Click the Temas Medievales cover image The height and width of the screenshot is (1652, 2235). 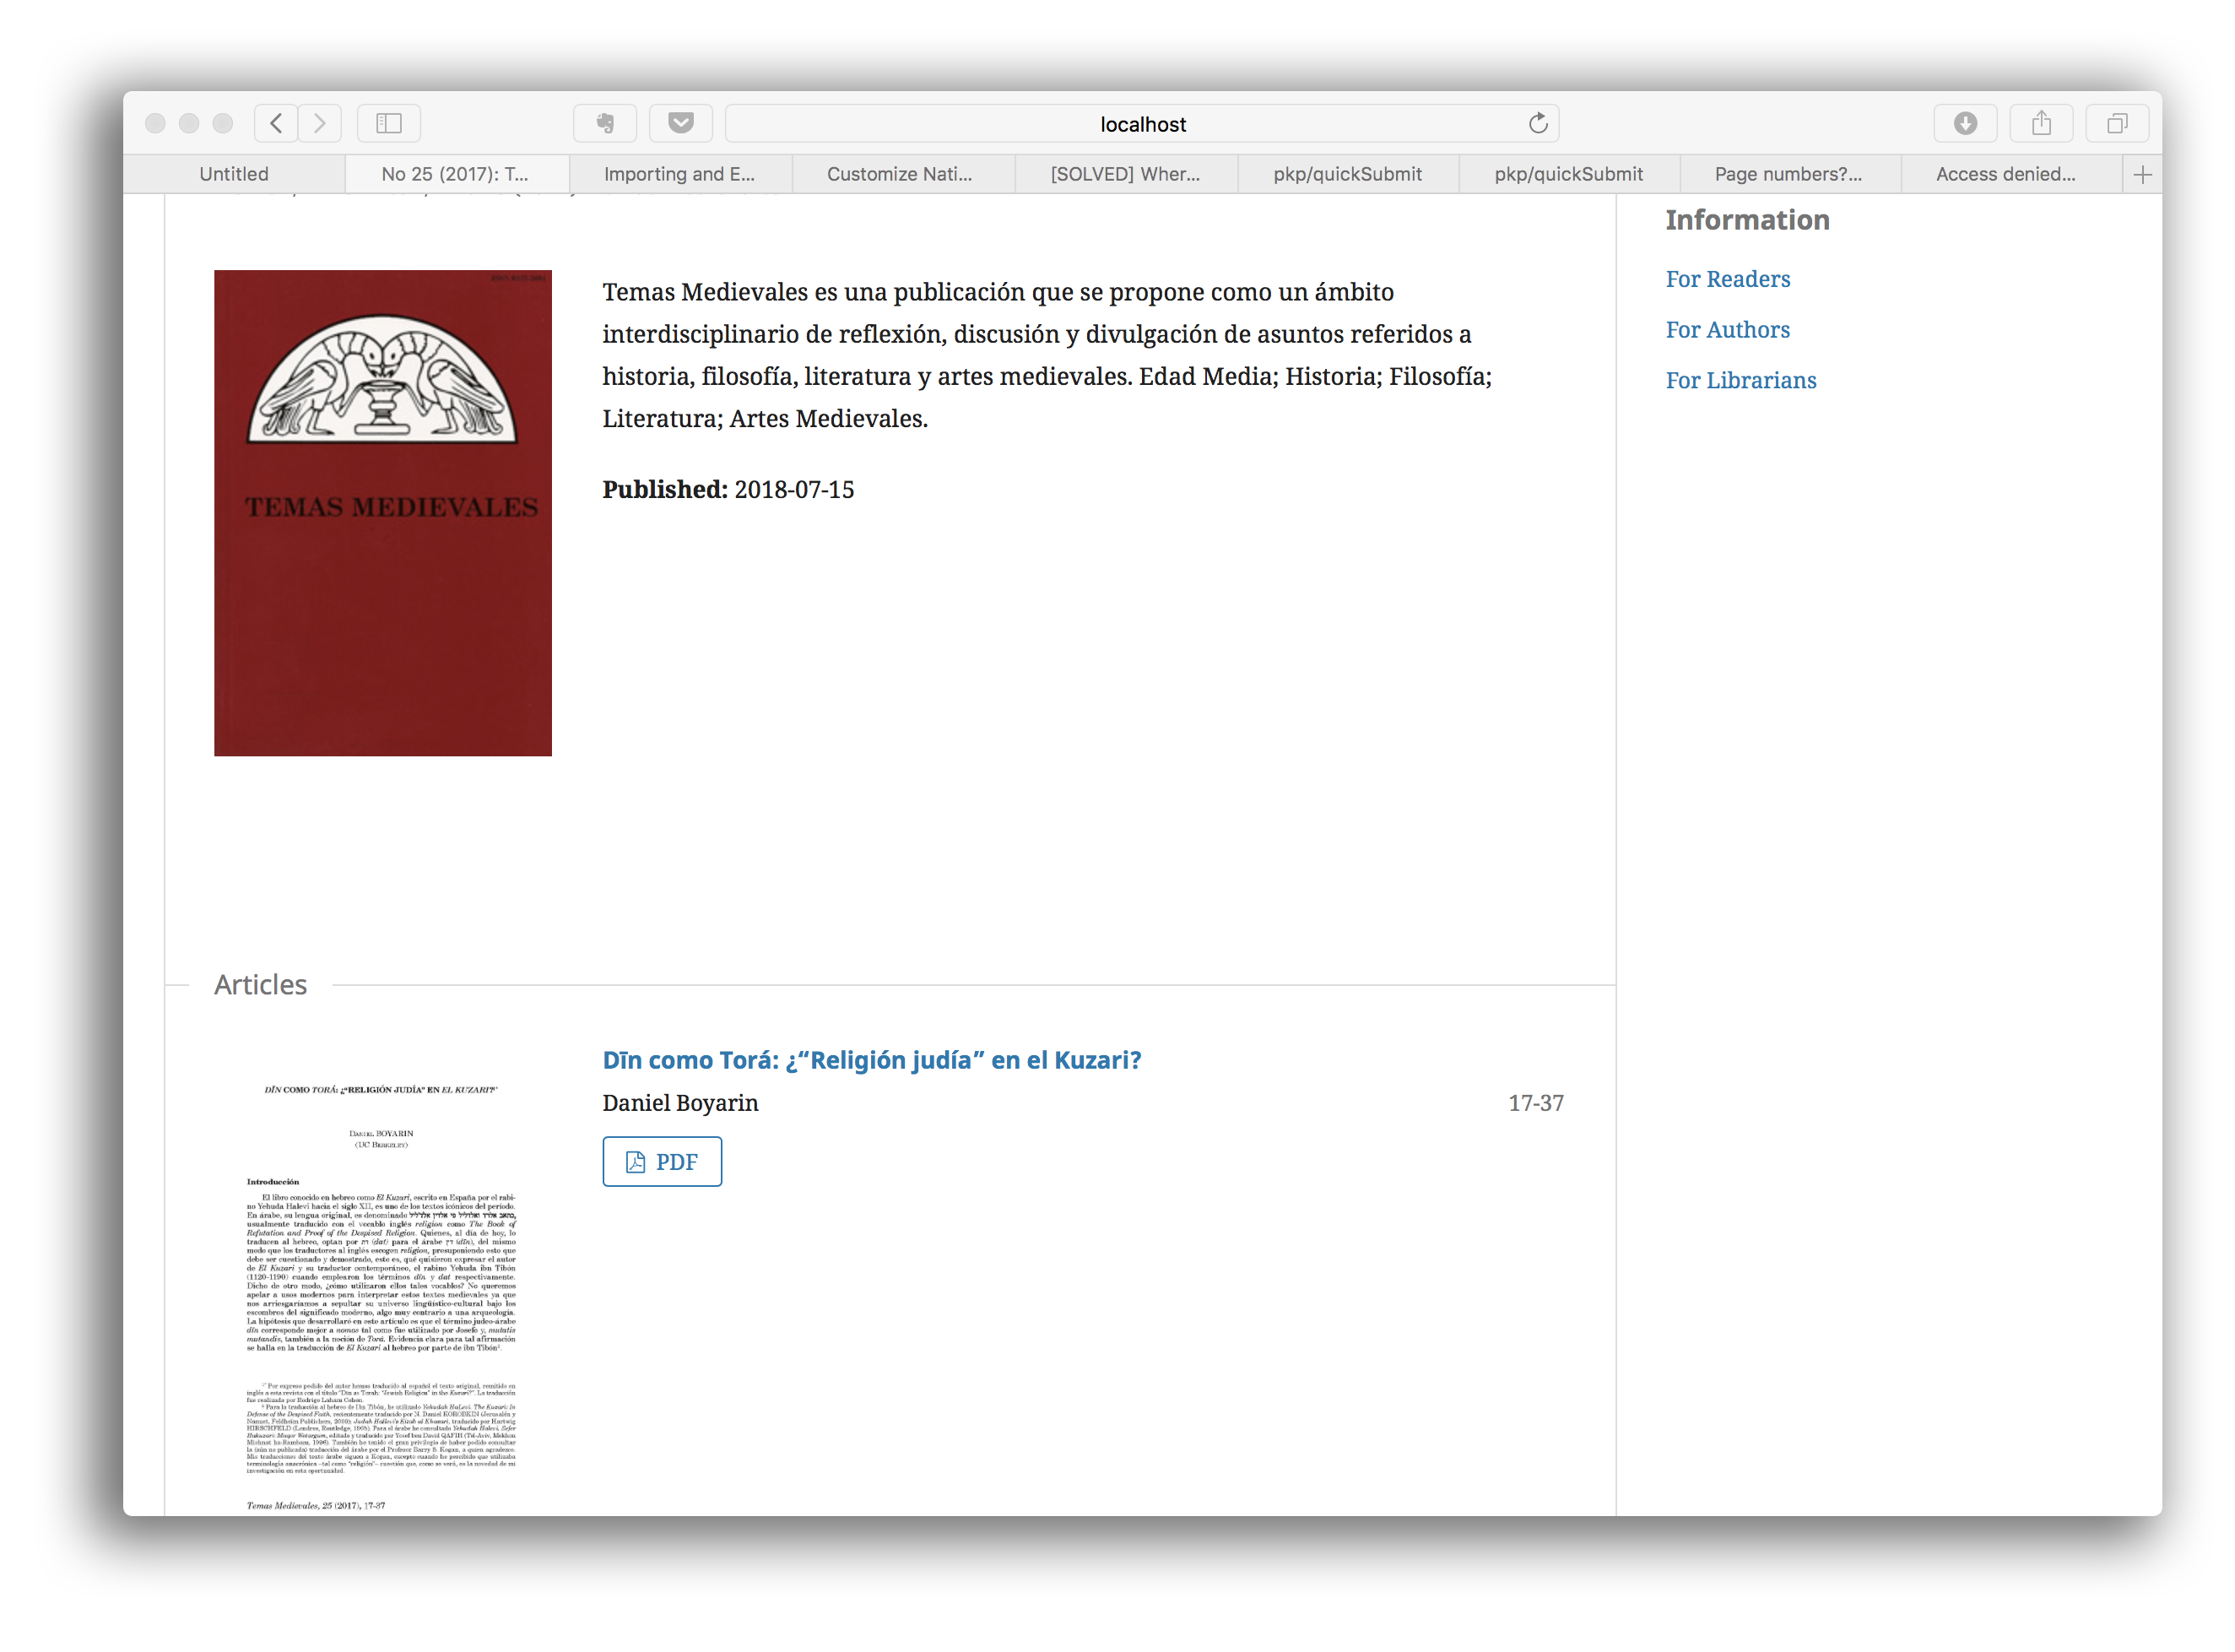(x=382, y=512)
